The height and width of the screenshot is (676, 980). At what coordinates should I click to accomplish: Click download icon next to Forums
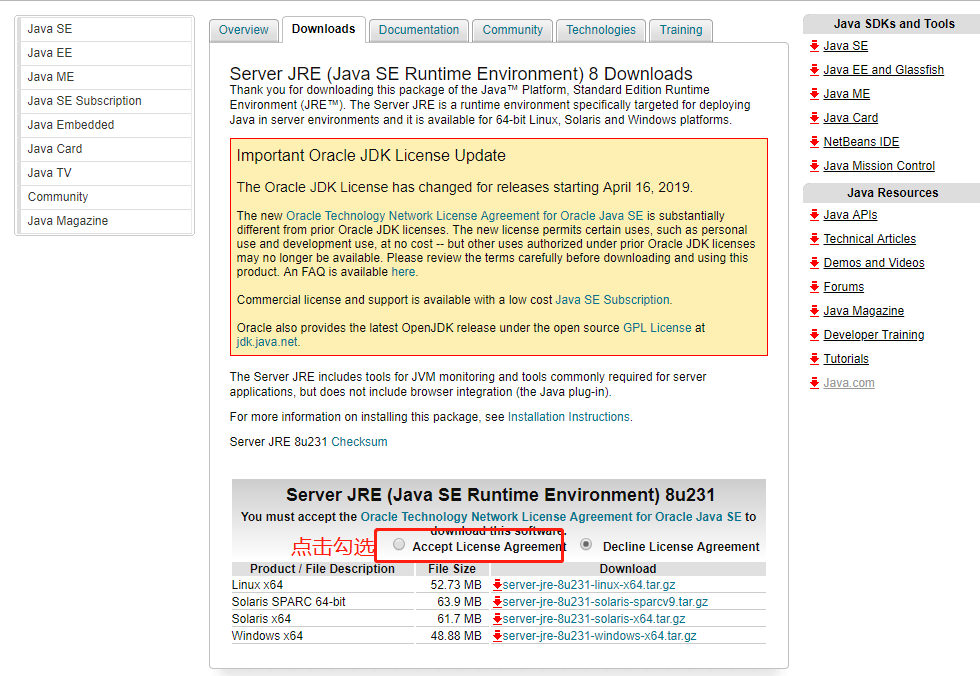(x=815, y=286)
